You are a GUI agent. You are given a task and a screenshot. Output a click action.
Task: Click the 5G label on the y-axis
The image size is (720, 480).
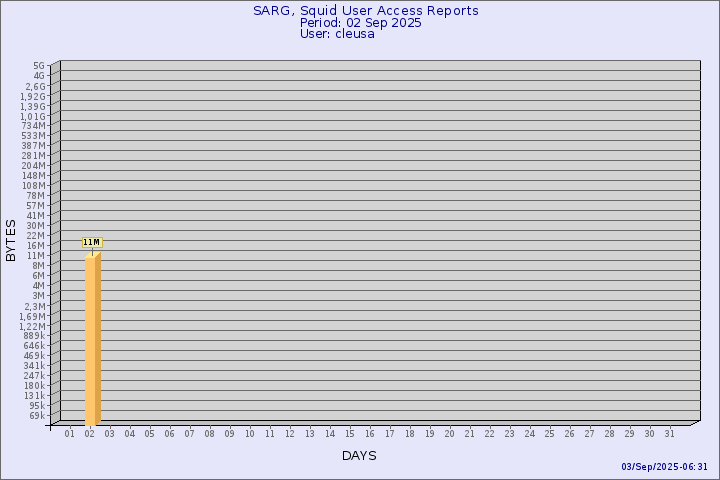pos(38,65)
